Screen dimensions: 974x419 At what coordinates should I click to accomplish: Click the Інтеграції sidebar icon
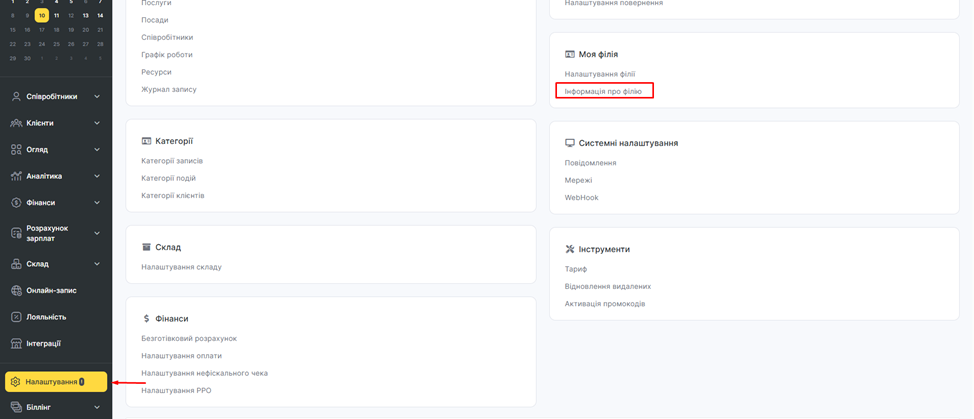point(16,343)
